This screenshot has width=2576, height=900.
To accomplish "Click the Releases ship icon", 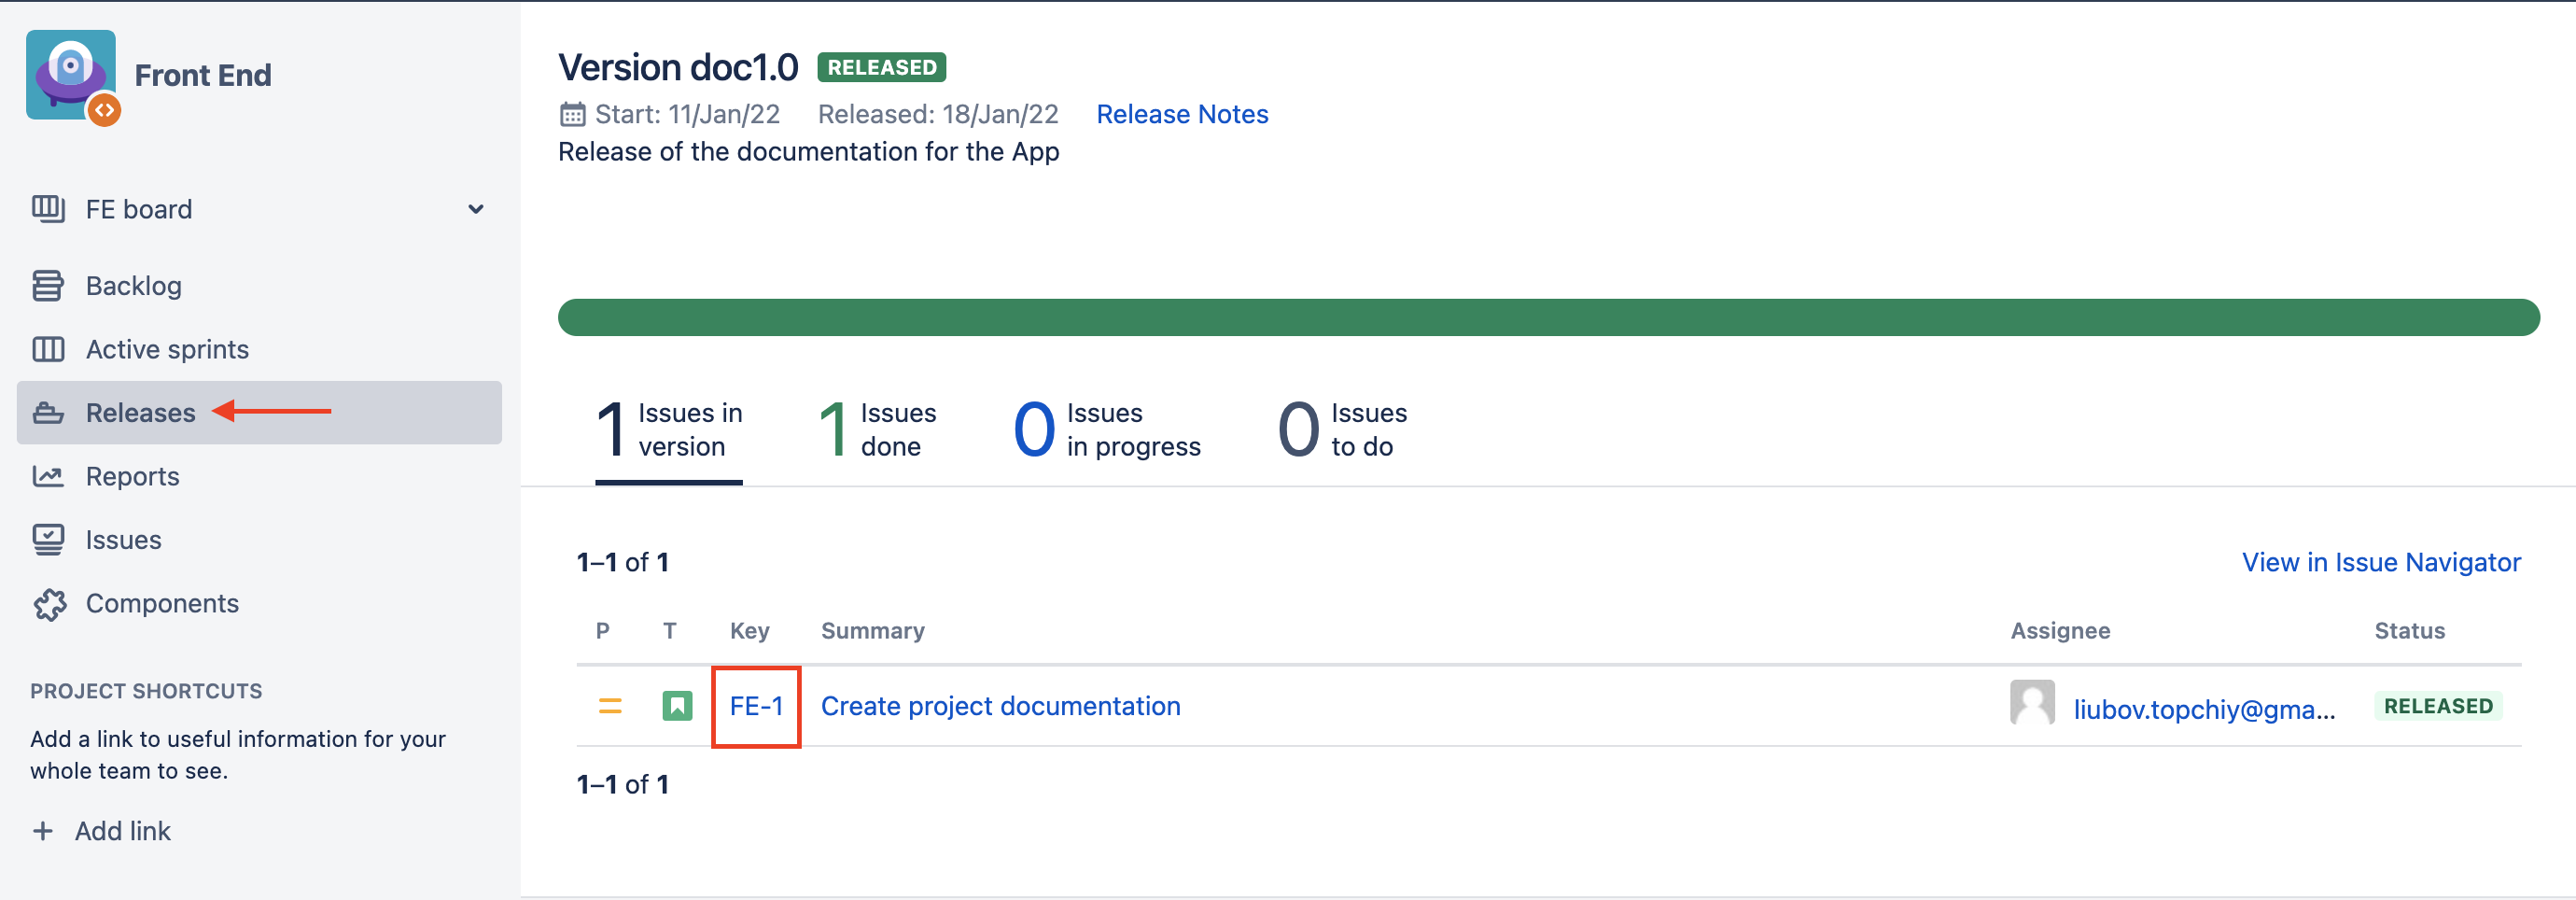I will pyautogui.click(x=48, y=413).
